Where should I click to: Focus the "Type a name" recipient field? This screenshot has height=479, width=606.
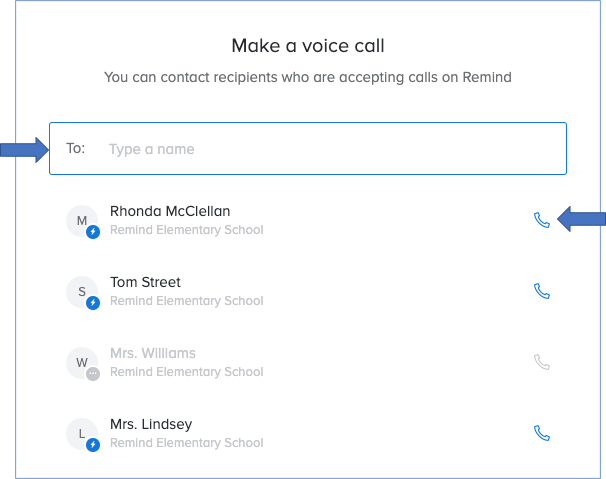[x=330, y=149]
